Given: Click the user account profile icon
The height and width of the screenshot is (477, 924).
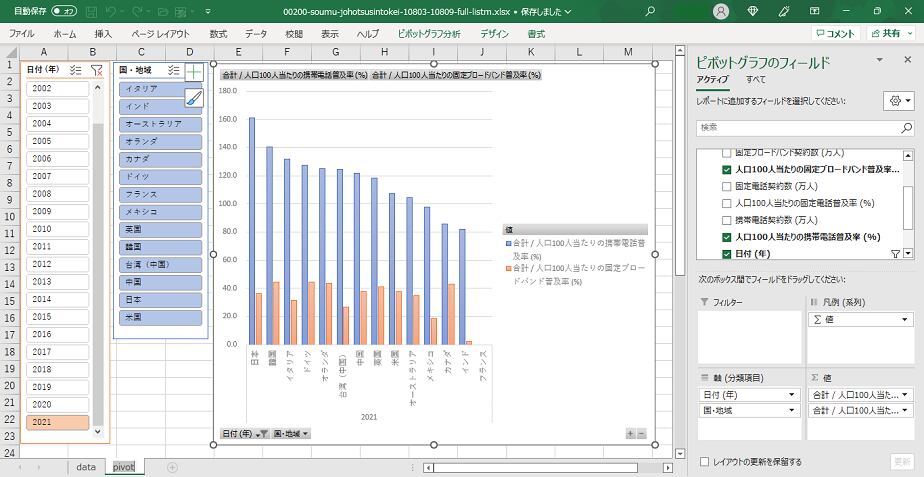Looking at the screenshot, I should click(721, 10).
